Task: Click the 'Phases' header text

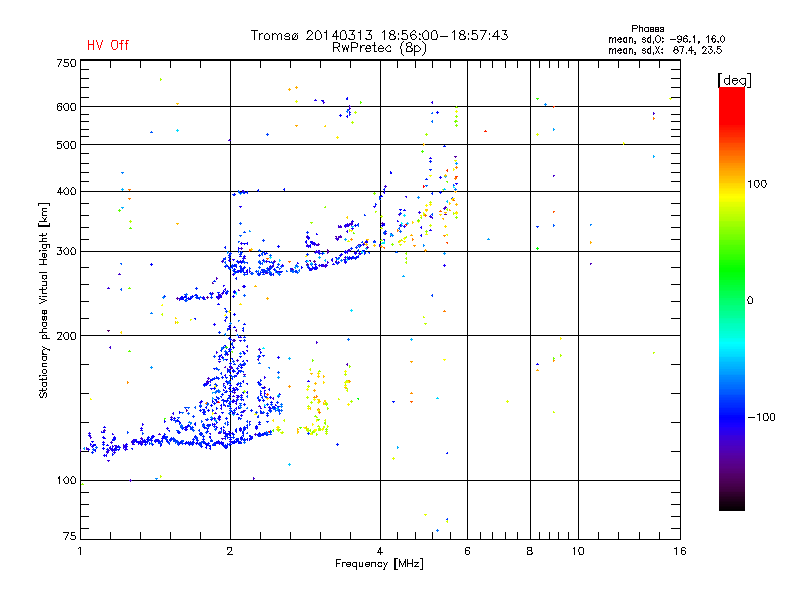Action: (647, 29)
